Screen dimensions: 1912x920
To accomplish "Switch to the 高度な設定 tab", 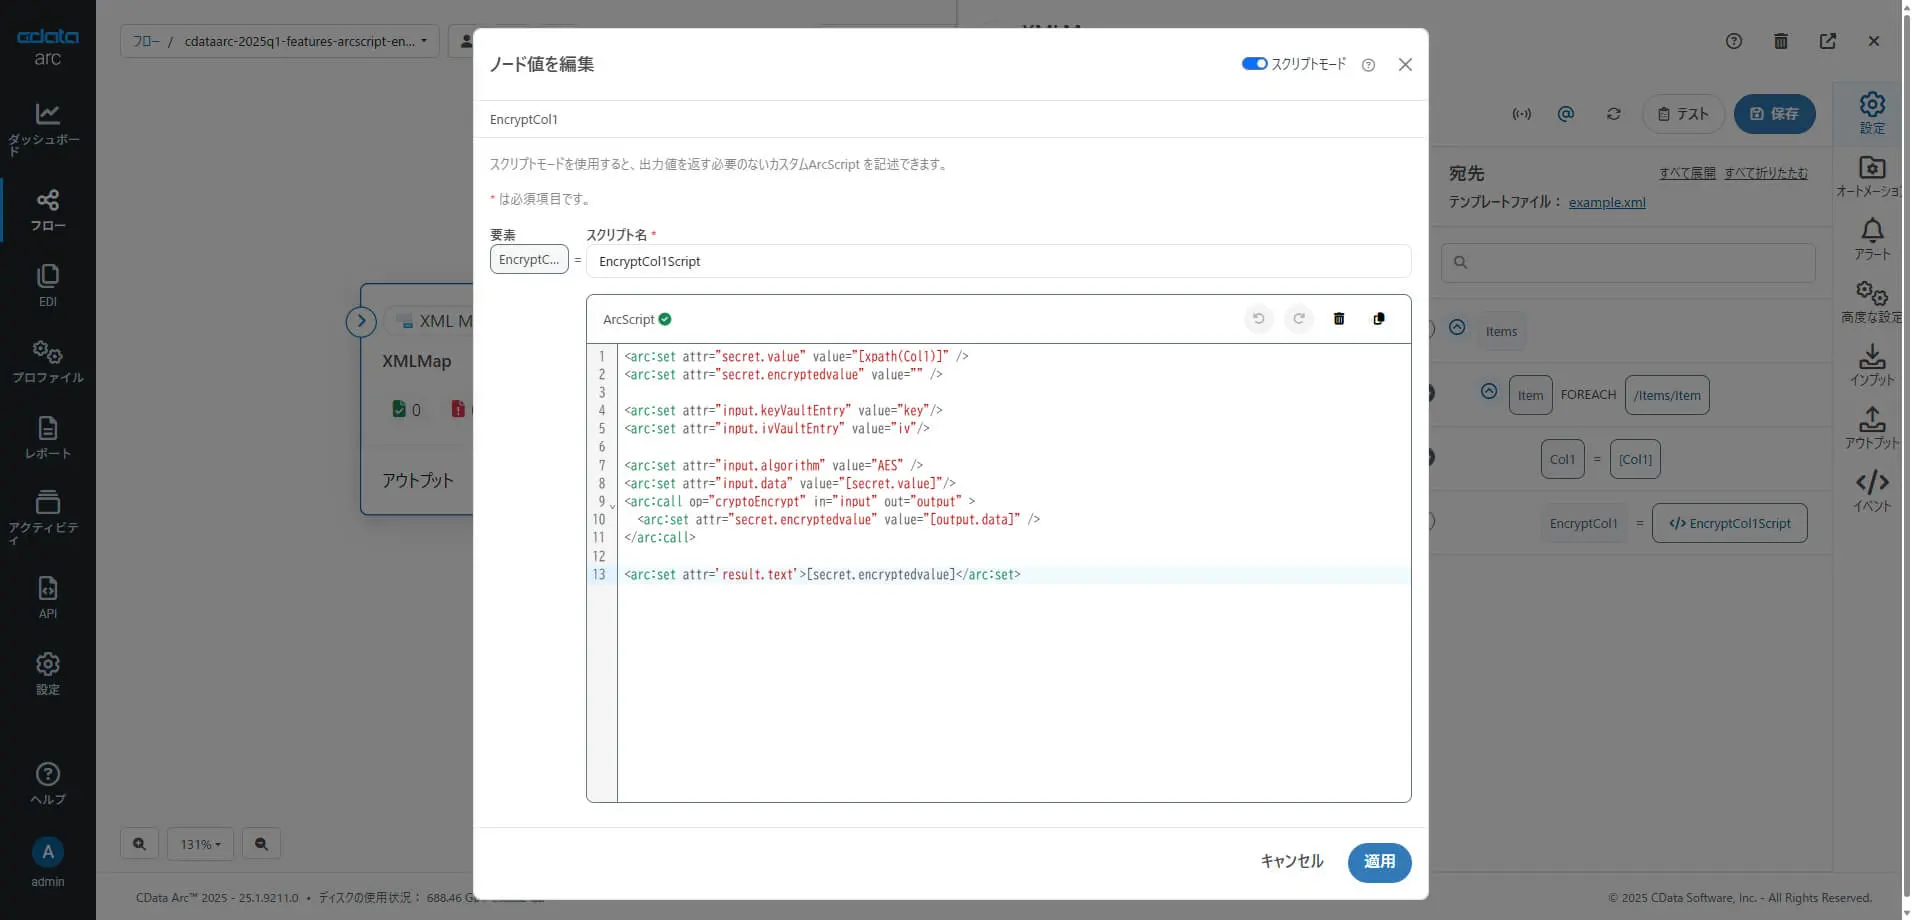I will point(1872,302).
